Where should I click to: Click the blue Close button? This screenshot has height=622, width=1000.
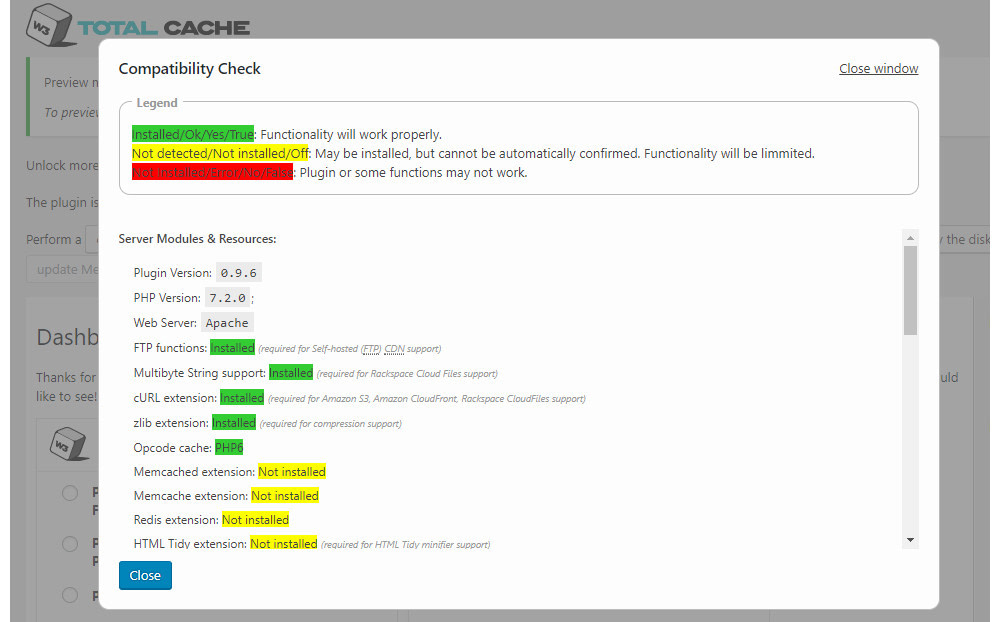144,575
